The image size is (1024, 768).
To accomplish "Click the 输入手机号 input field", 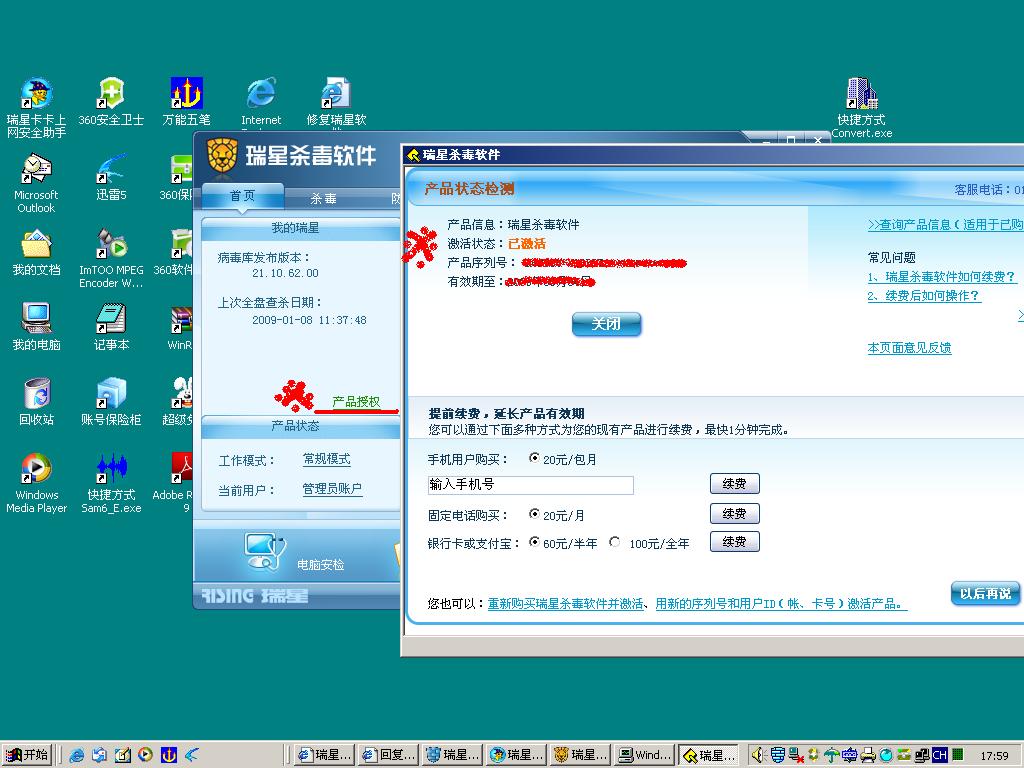I will [x=530, y=485].
